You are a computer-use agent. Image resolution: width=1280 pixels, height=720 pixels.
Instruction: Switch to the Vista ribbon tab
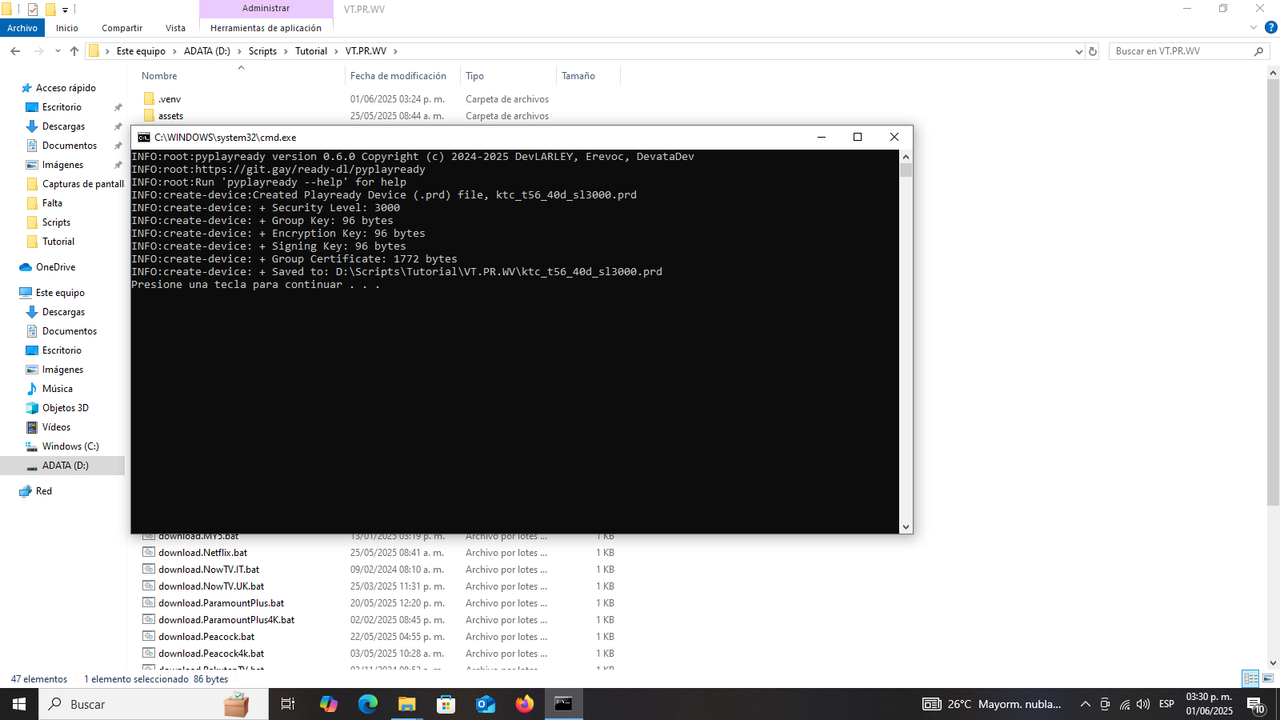[175, 28]
